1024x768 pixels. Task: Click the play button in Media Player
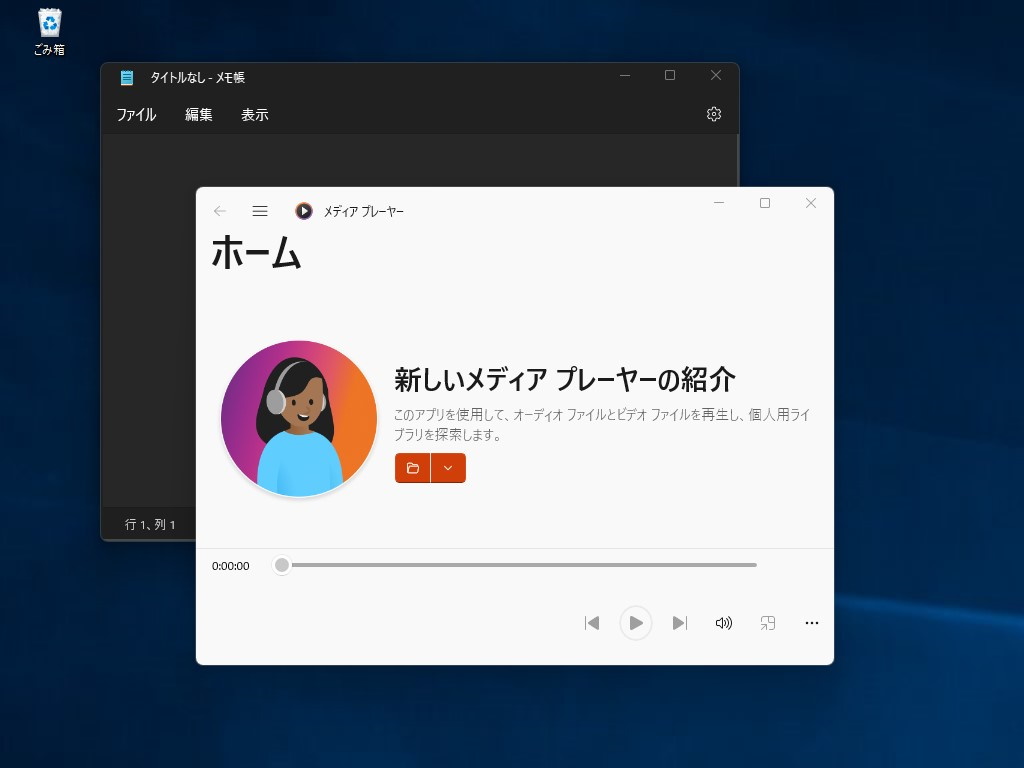point(636,622)
